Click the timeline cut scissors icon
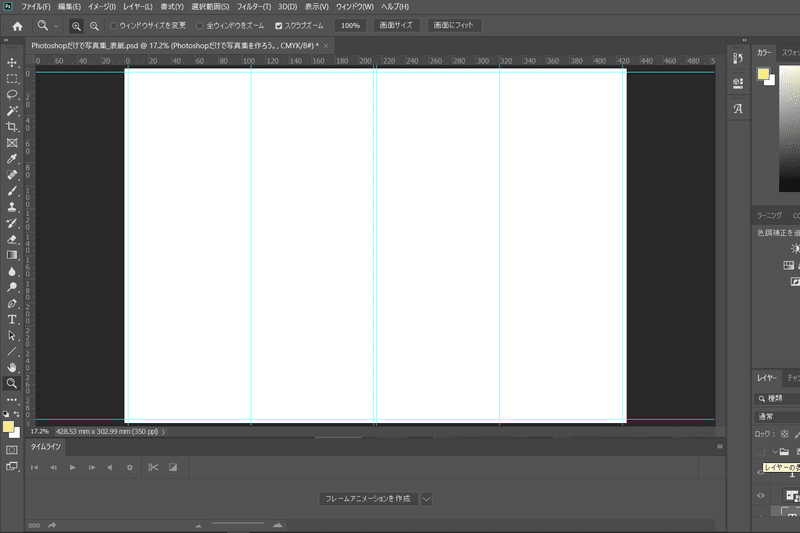The height and width of the screenshot is (533, 800). point(153,467)
